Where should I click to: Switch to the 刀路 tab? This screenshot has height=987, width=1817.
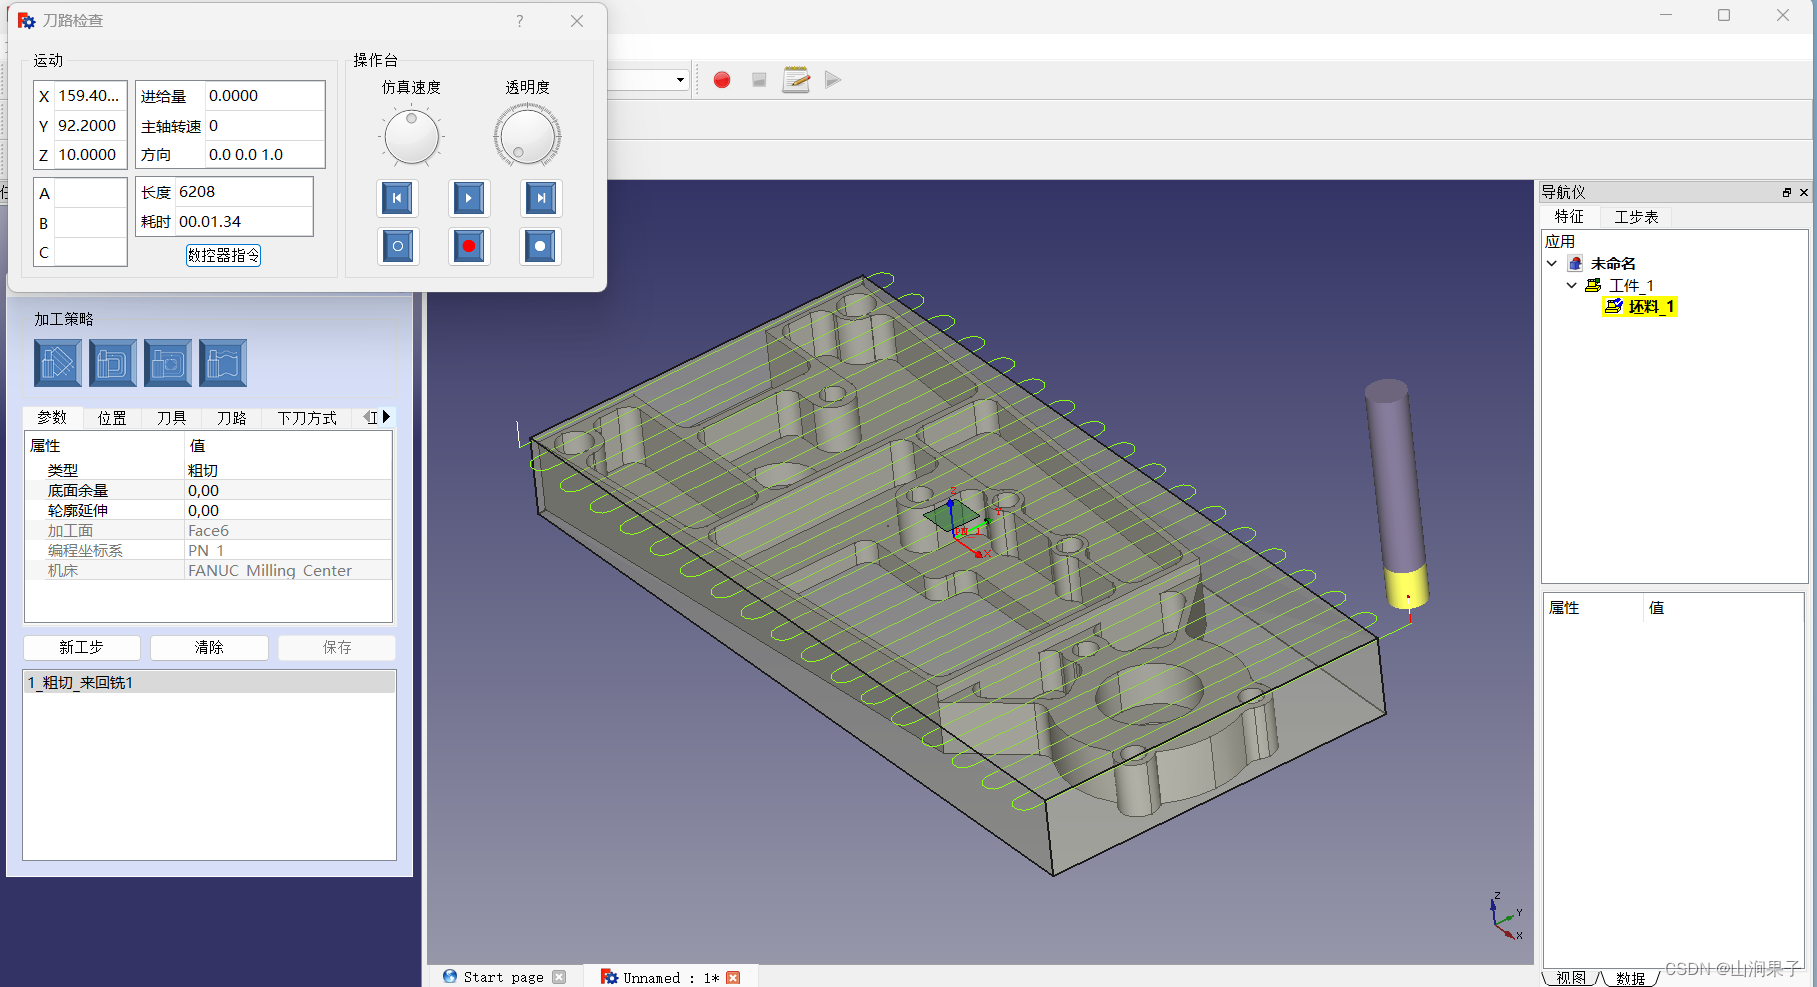tap(232, 418)
